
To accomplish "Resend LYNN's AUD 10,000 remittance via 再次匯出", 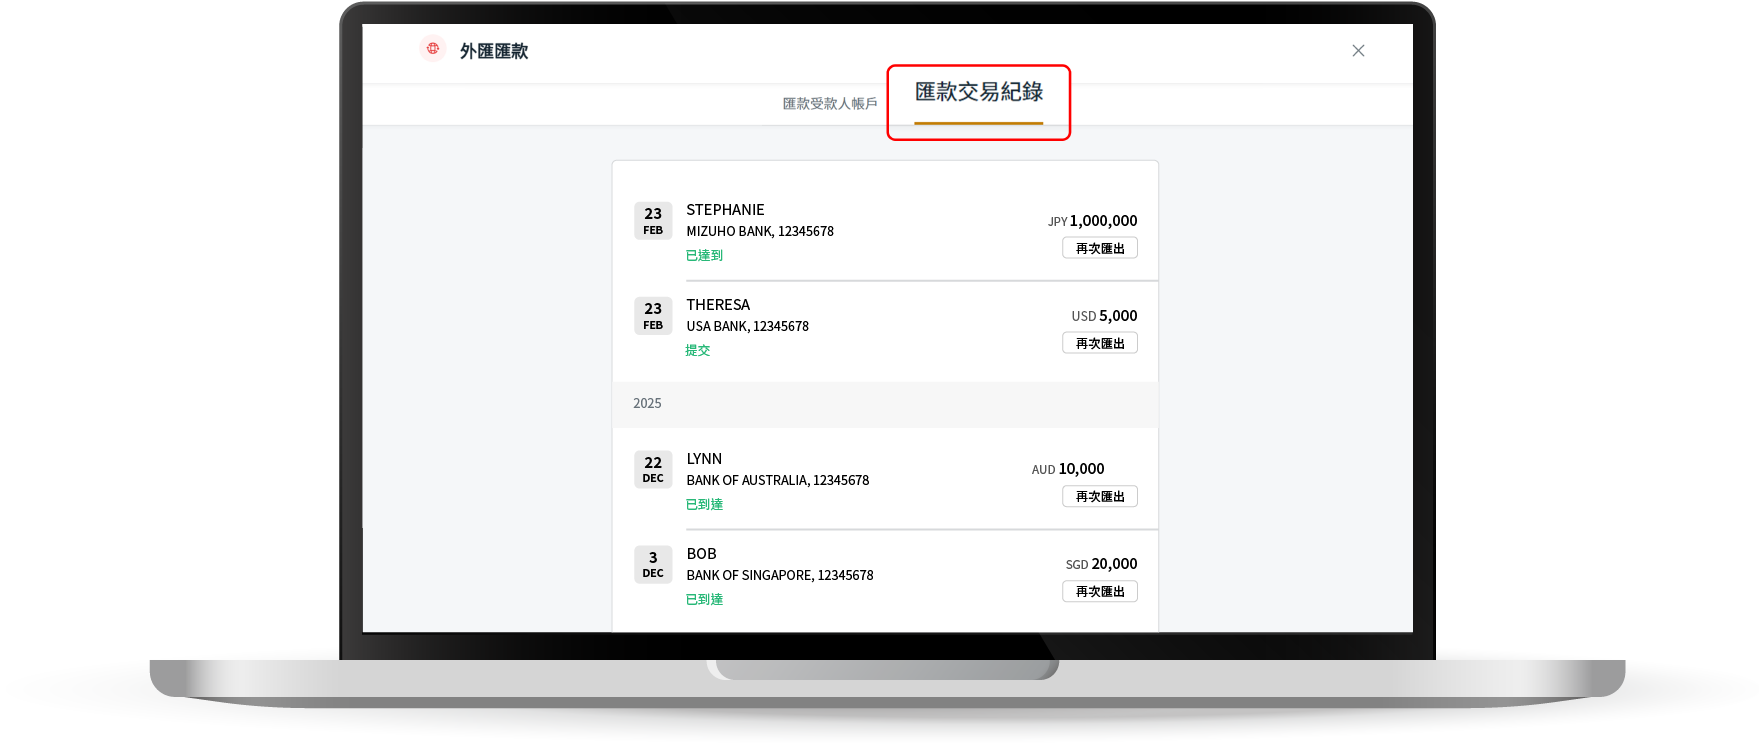I will click(1099, 497).
